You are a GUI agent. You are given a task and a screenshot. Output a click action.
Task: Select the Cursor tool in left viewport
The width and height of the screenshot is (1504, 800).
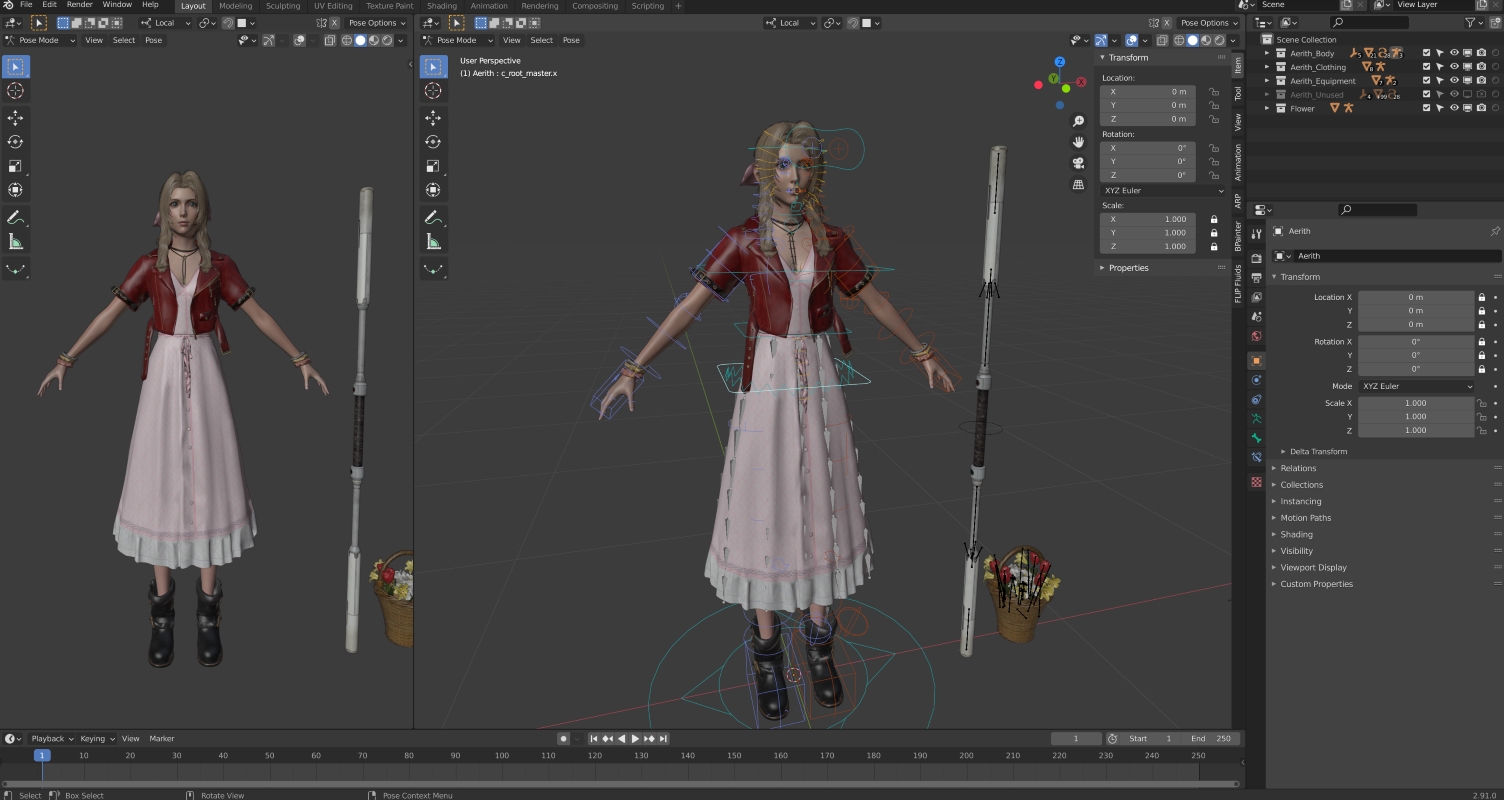15,91
